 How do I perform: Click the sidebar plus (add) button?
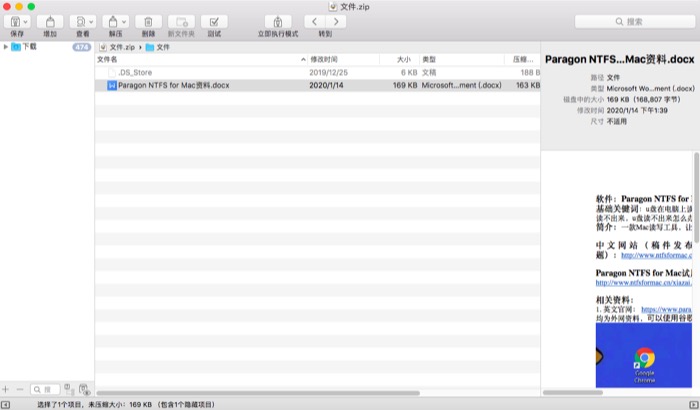tap(5, 389)
